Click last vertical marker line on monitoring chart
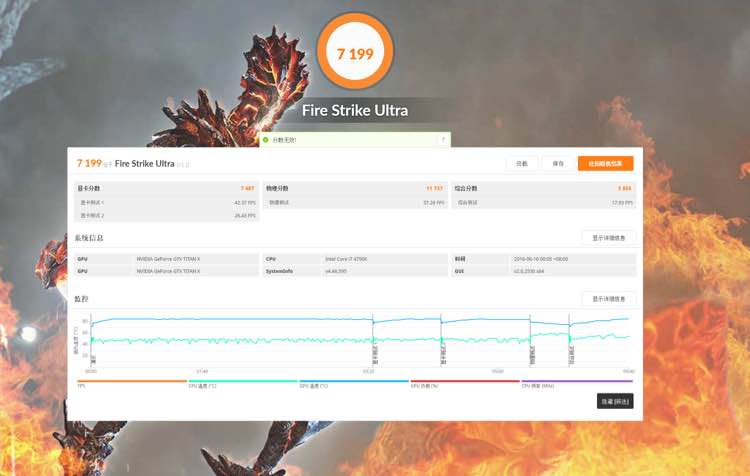Screen dimensions: 750x476 pyautogui.click(x=569, y=341)
